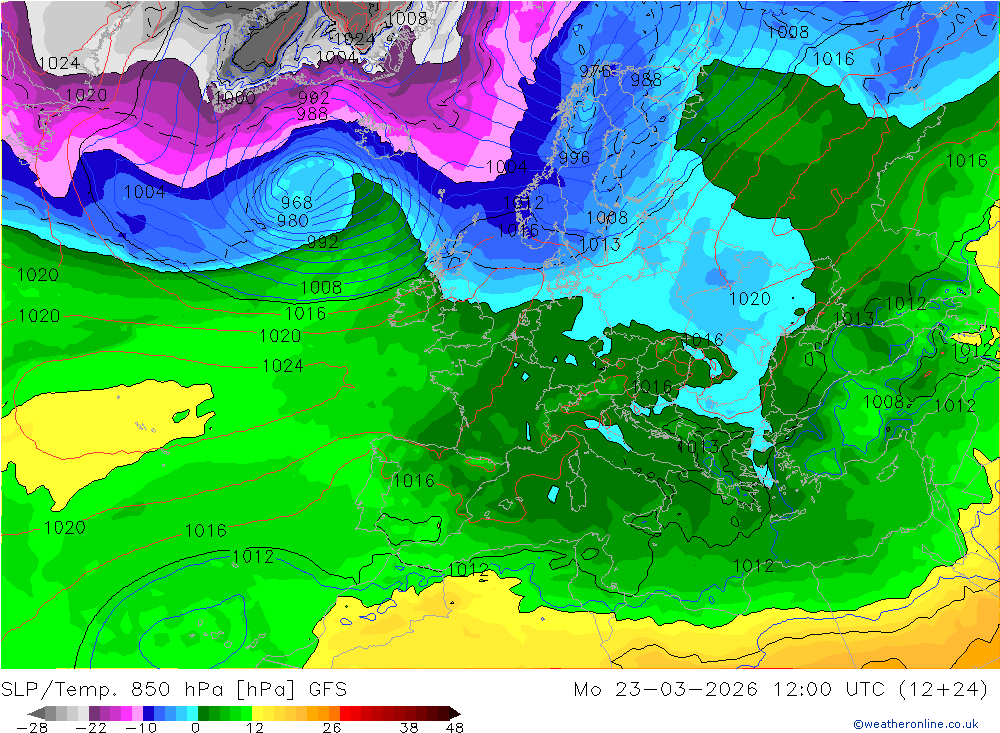Click the -22 legend scale value
This screenshot has width=1000, height=733.
click(91, 728)
